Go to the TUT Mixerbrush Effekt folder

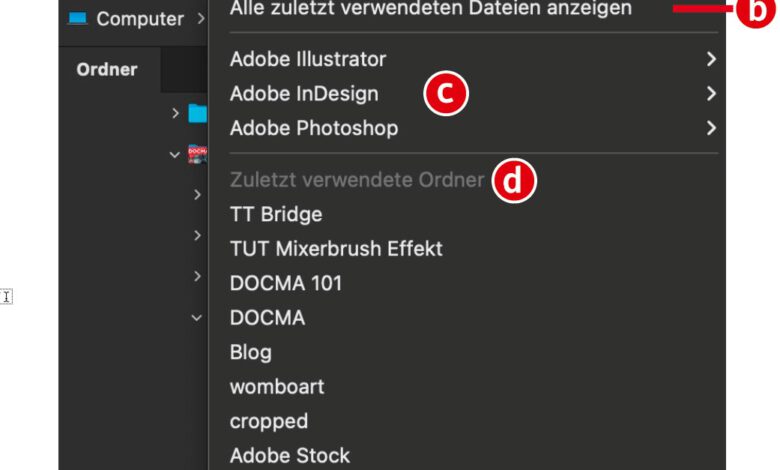(x=336, y=249)
